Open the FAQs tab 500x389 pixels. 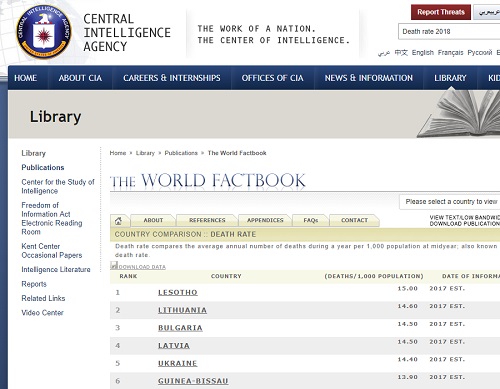click(x=311, y=220)
